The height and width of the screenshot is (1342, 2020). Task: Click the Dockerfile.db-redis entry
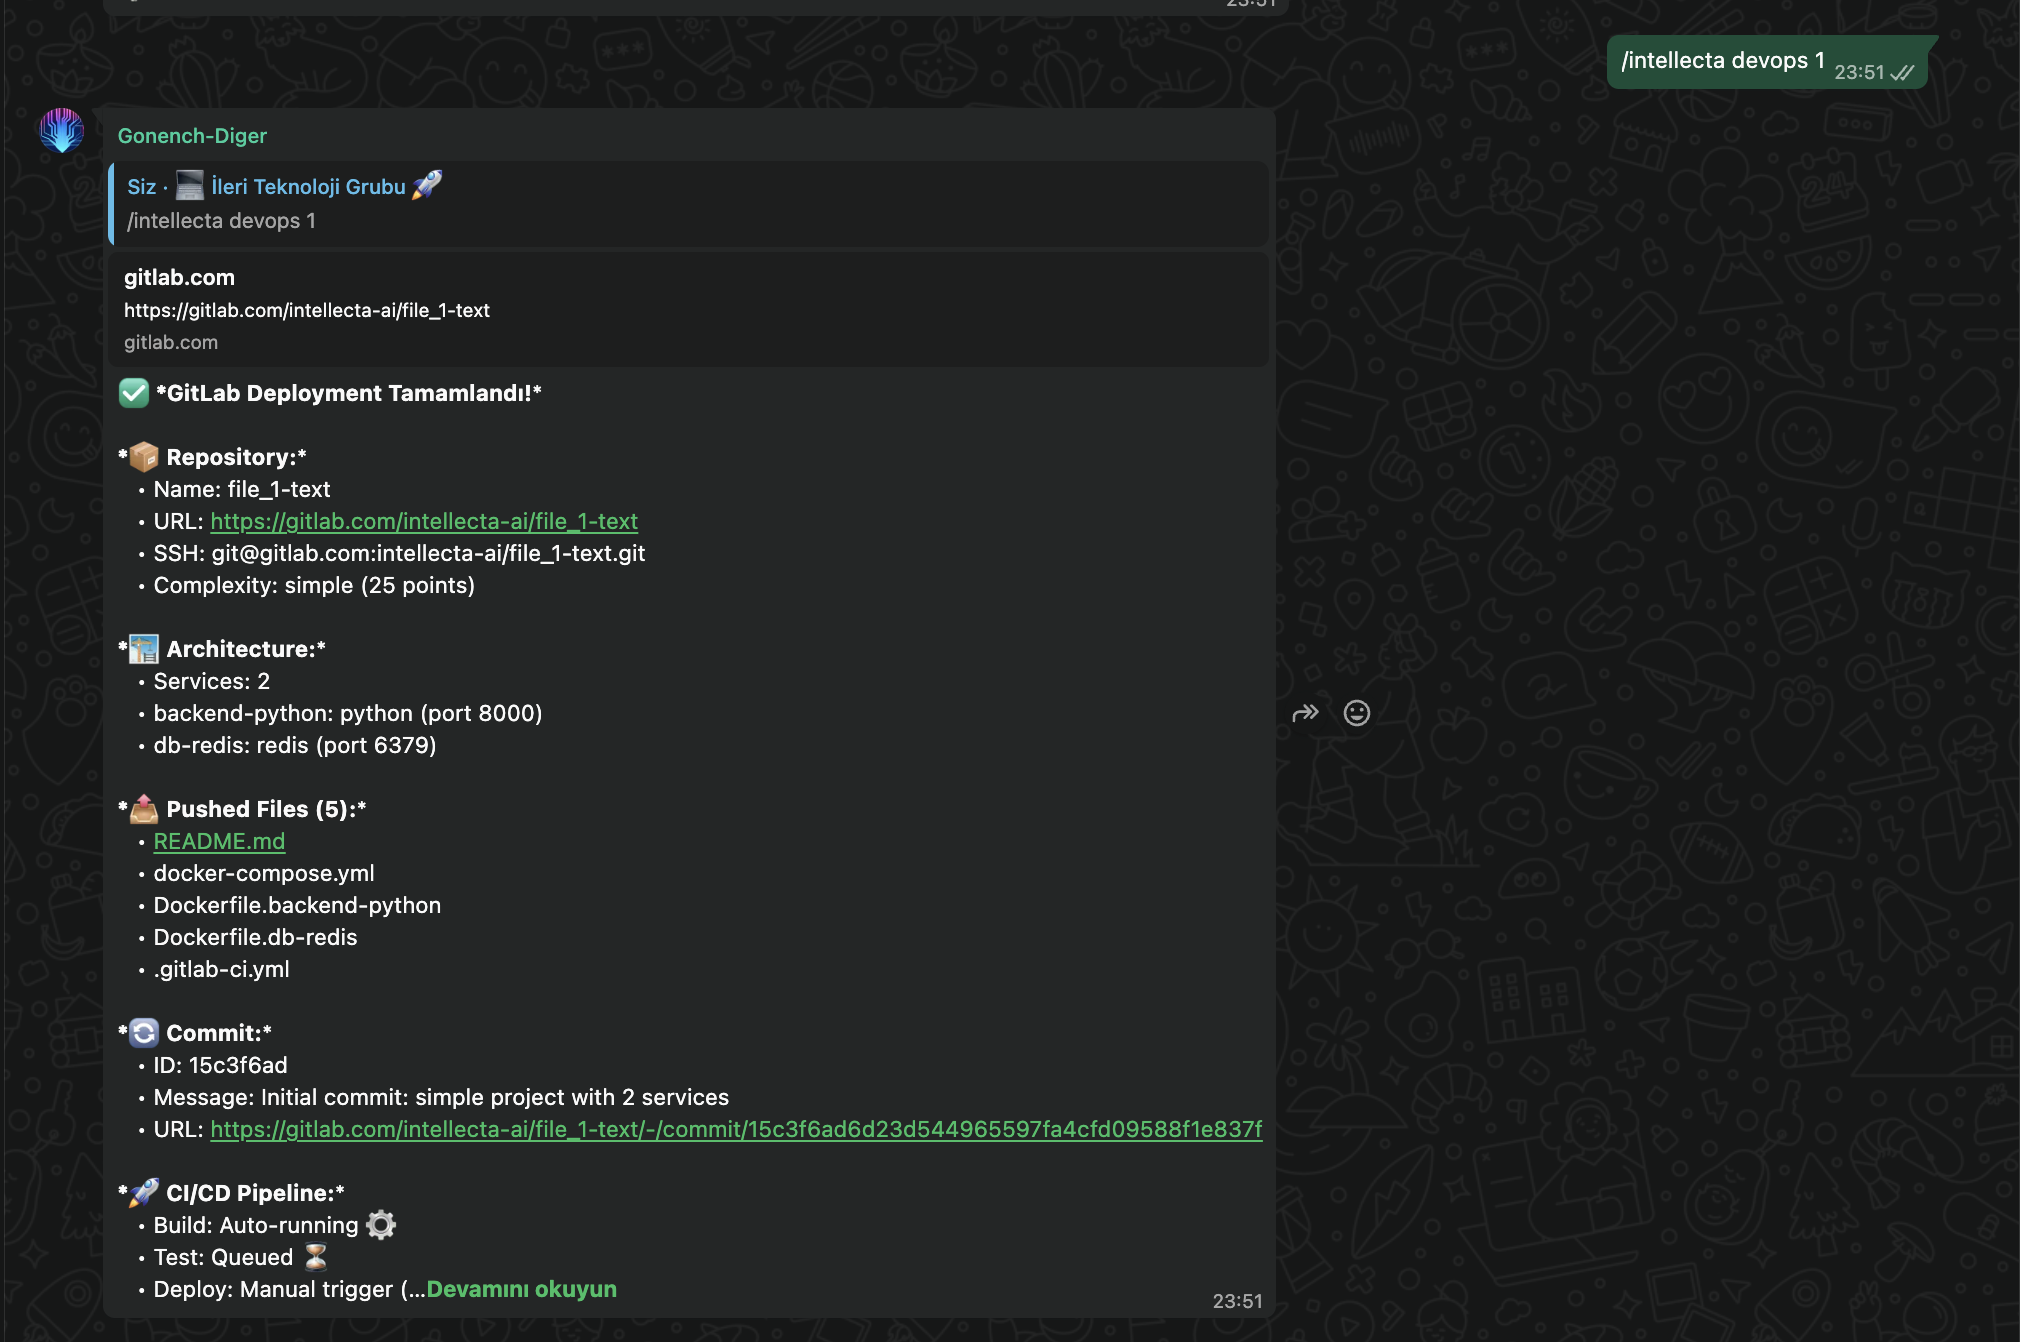(x=255, y=937)
